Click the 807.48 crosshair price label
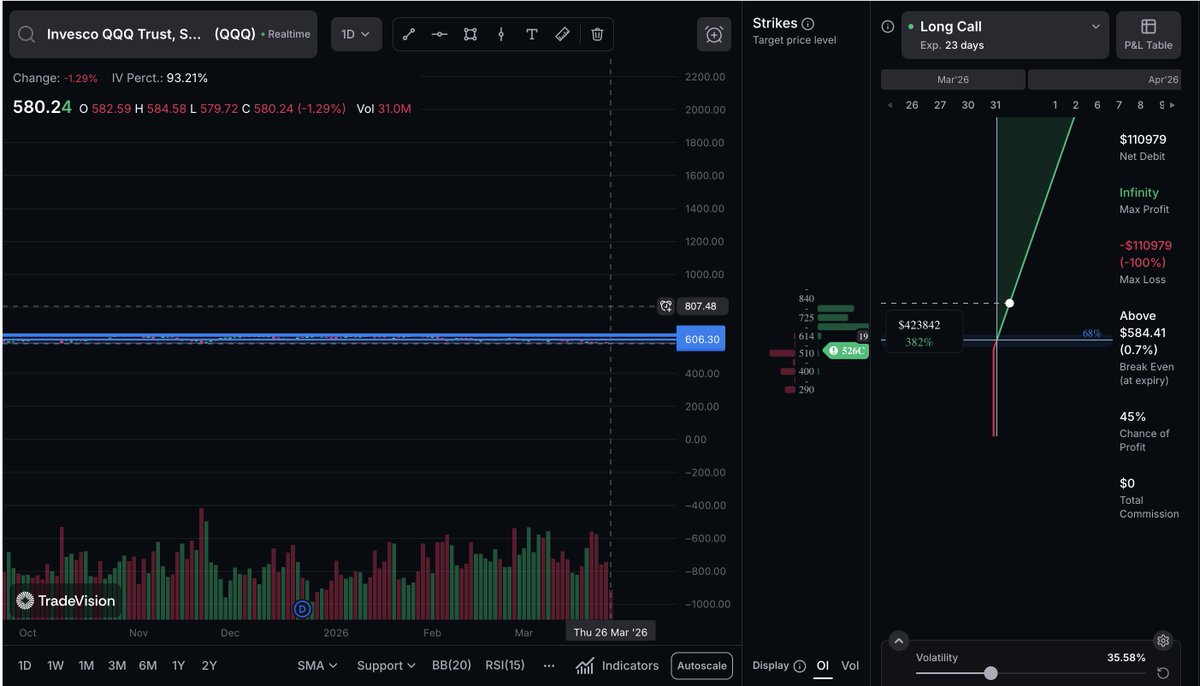The width and height of the screenshot is (1200, 686). coord(703,306)
